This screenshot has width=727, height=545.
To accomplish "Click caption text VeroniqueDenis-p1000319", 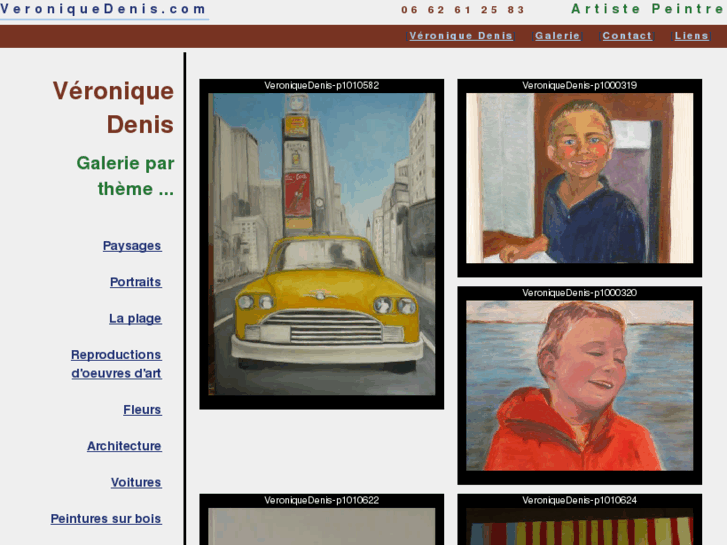I will coord(580,85).
